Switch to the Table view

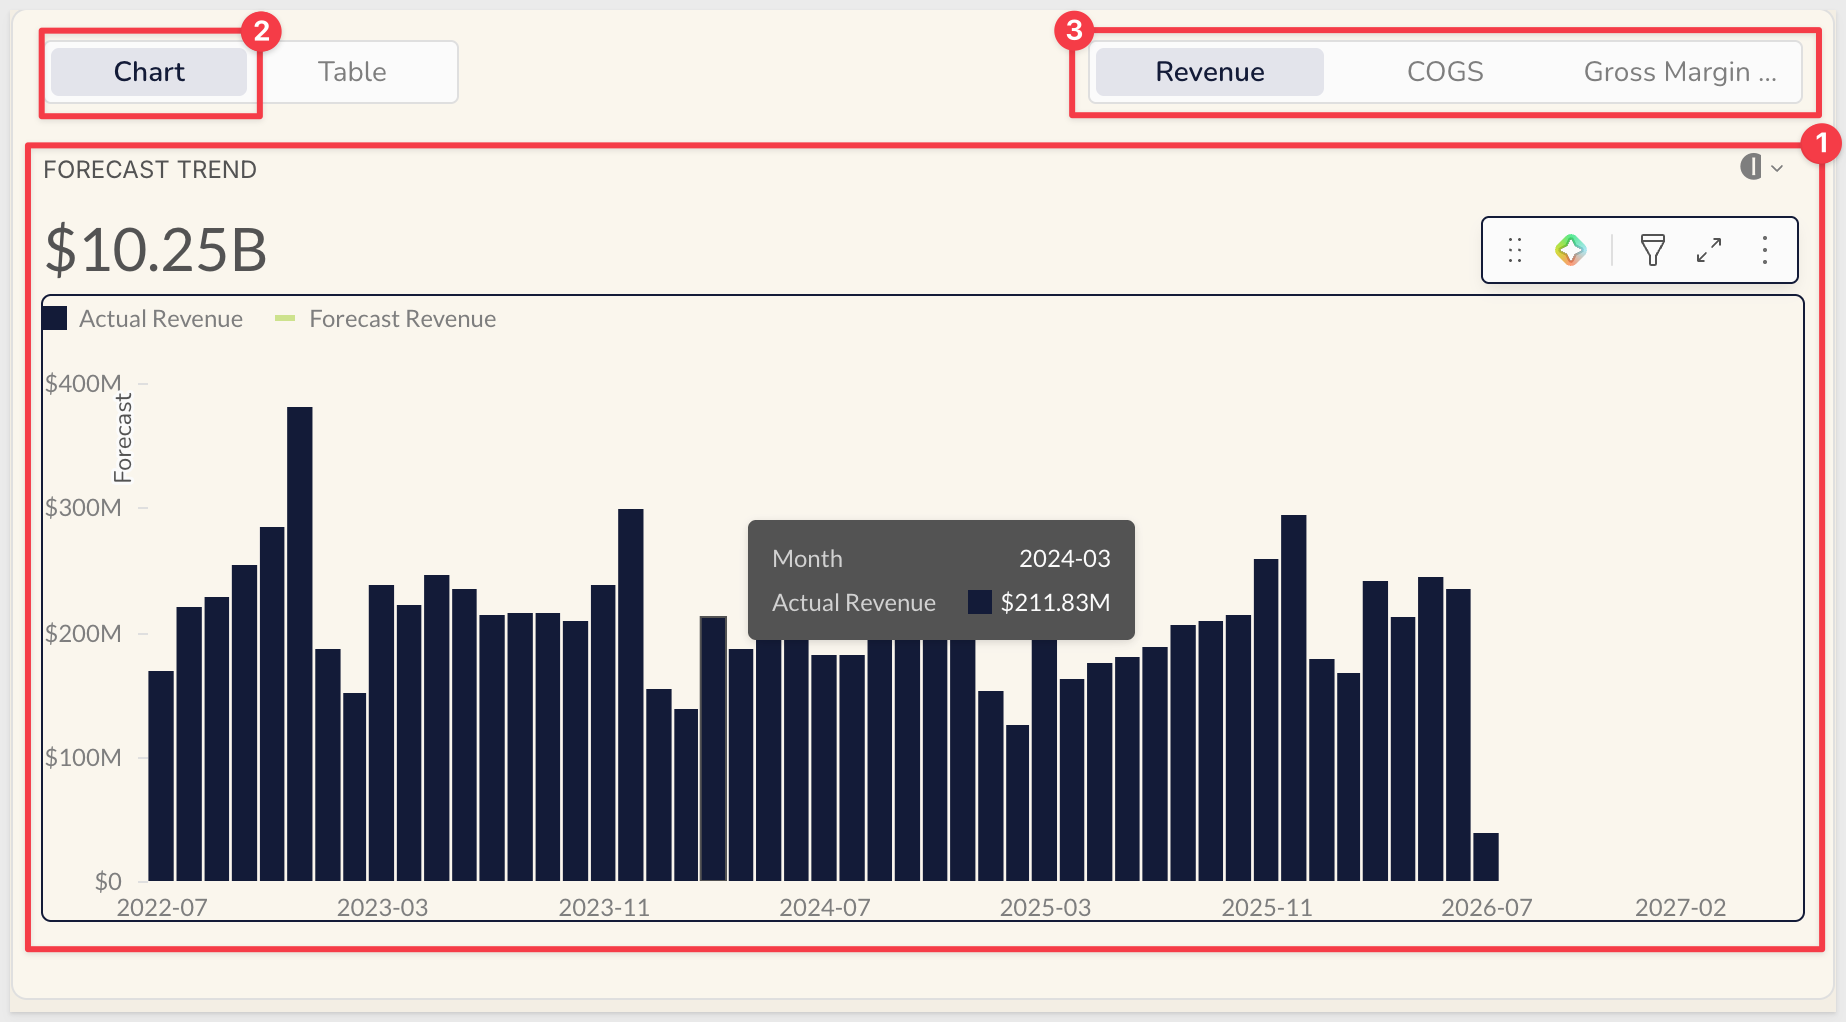[x=352, y=72]
